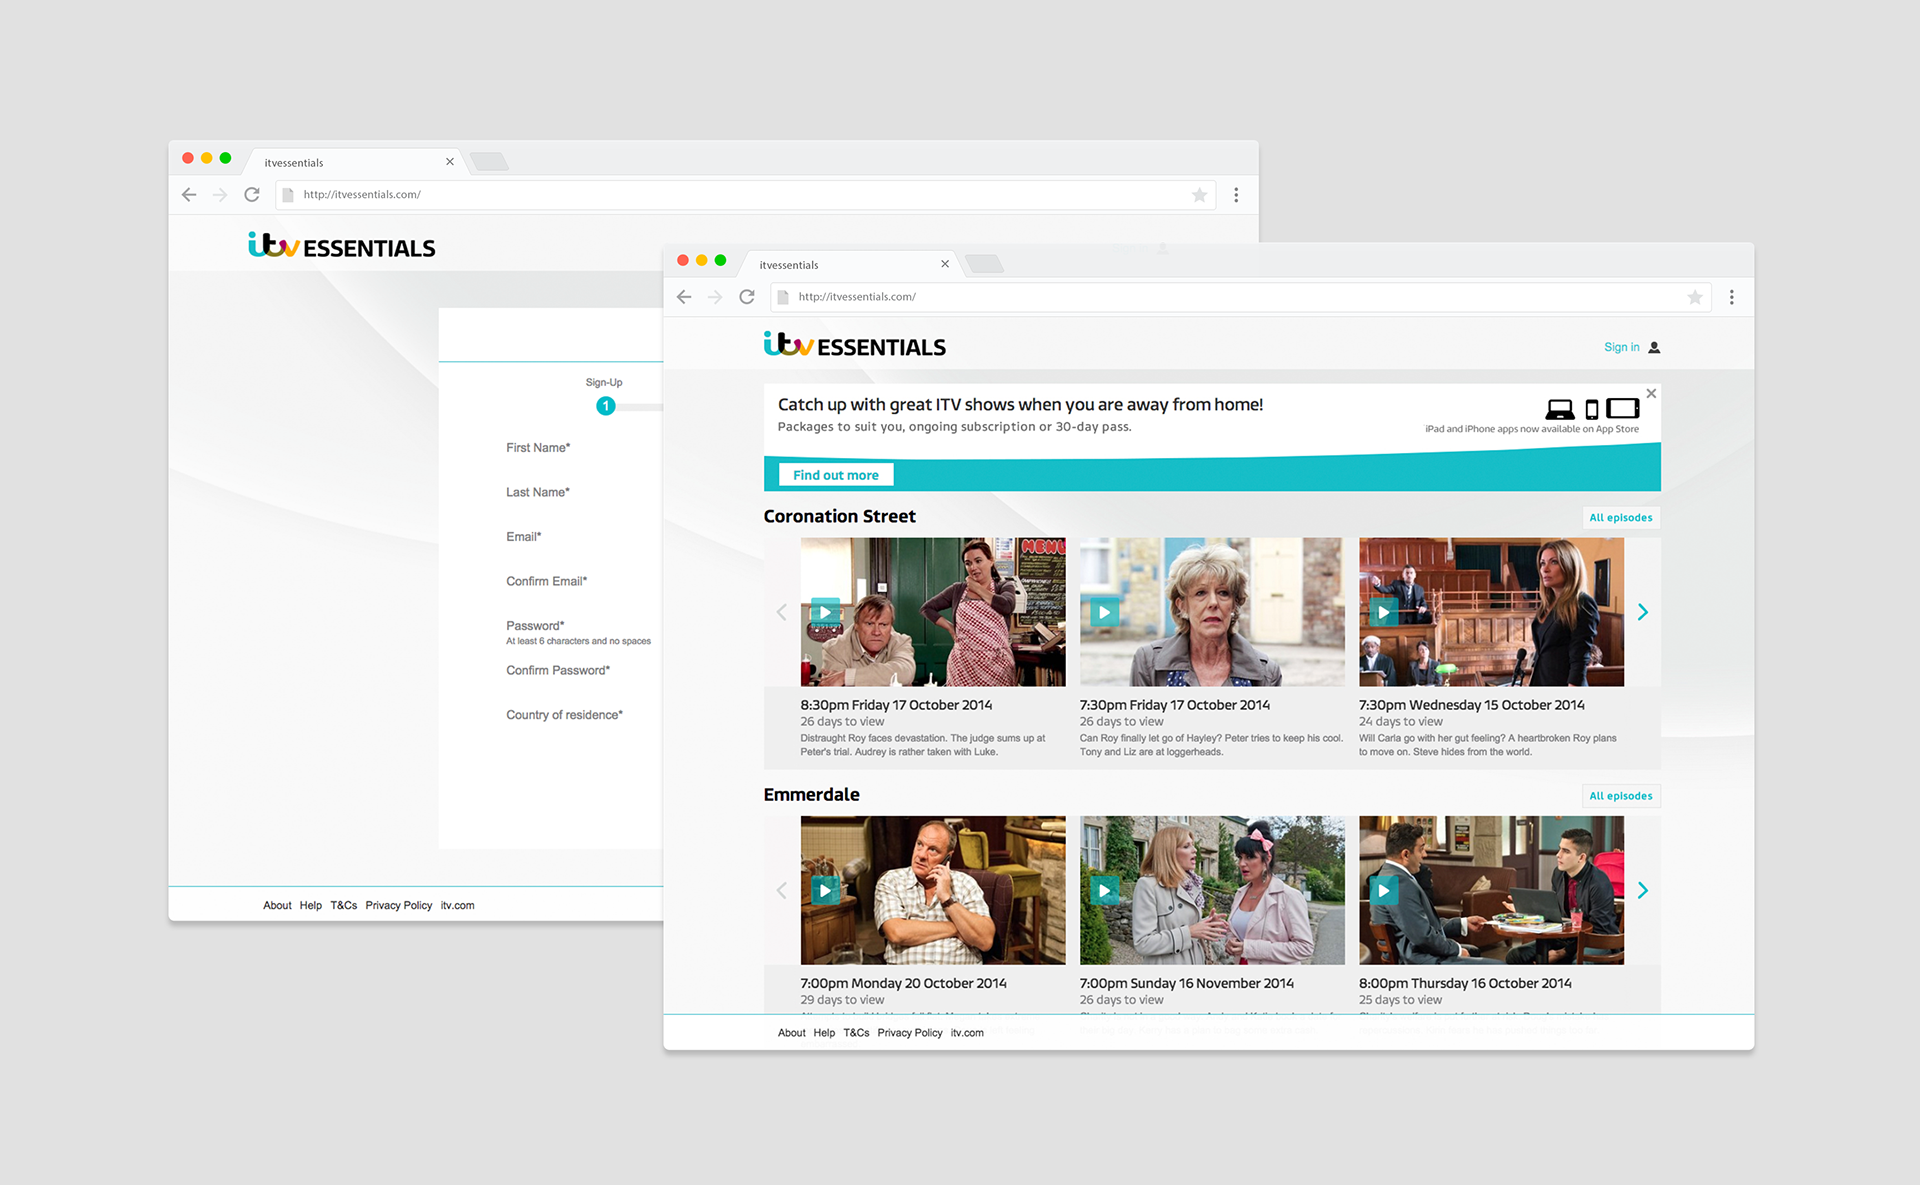Image resolution: width=1920 pixels, height=1185 pixels.
Task: Click laptop device icon in banner
Action: (x=1560, y=409)
